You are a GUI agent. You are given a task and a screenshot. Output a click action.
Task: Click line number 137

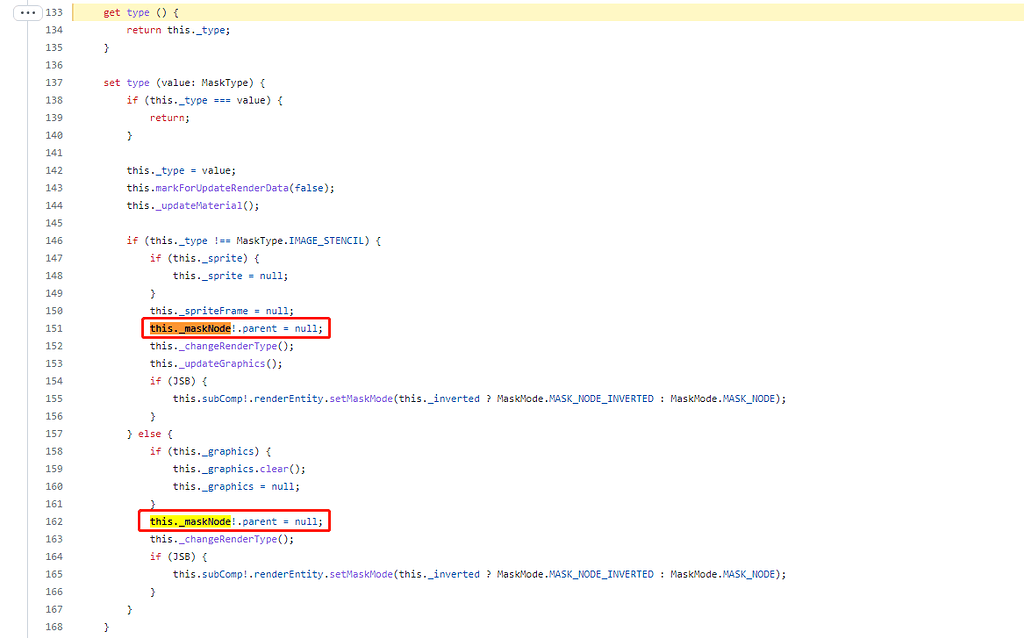click(54, 83)
